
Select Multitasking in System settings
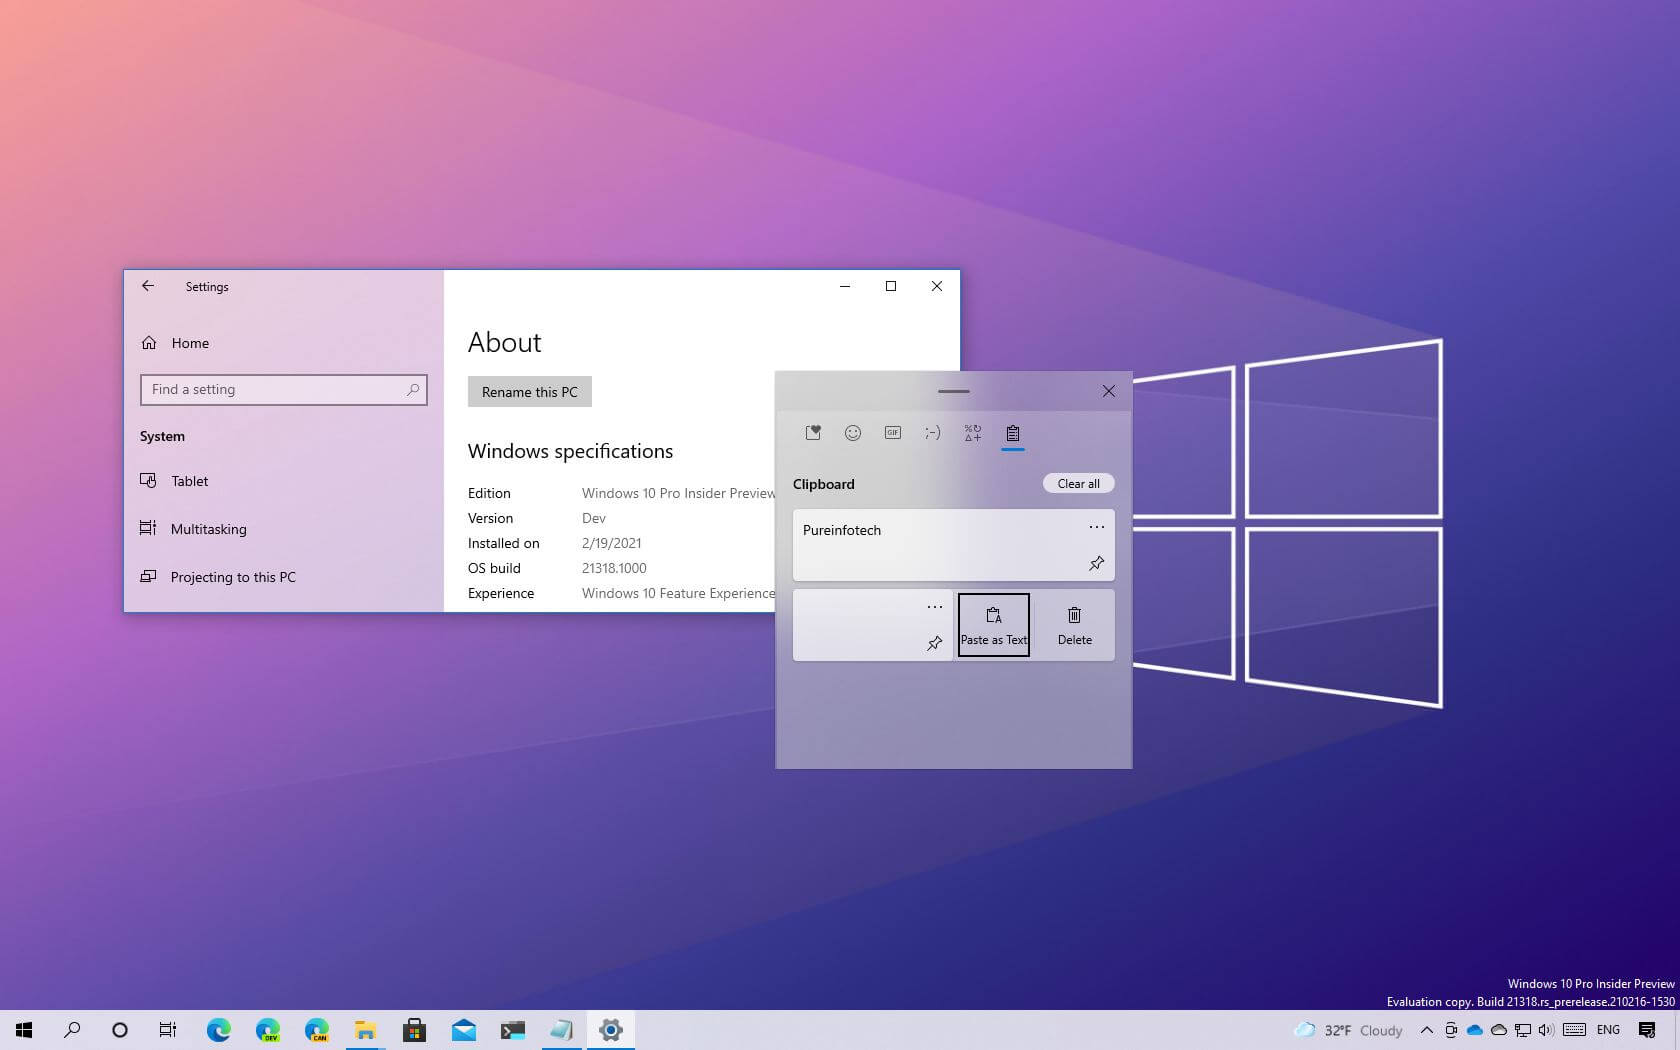208,528
